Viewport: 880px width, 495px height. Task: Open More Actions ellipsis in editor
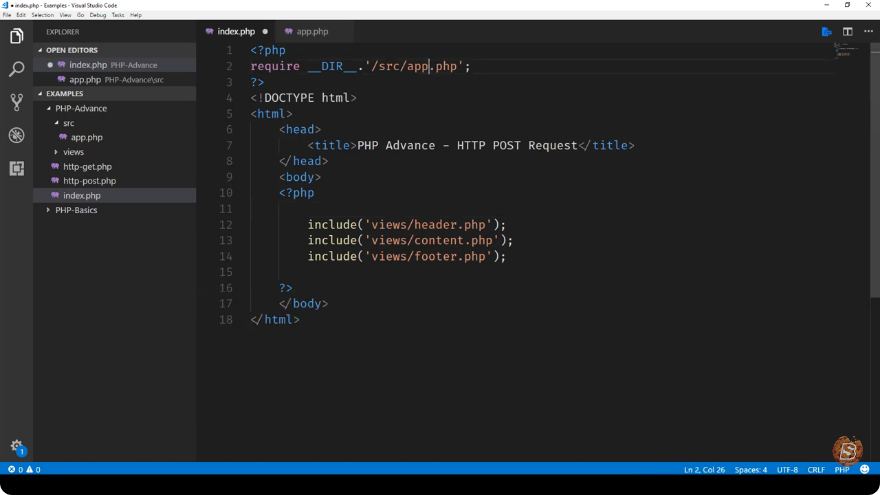click(868, 31)
